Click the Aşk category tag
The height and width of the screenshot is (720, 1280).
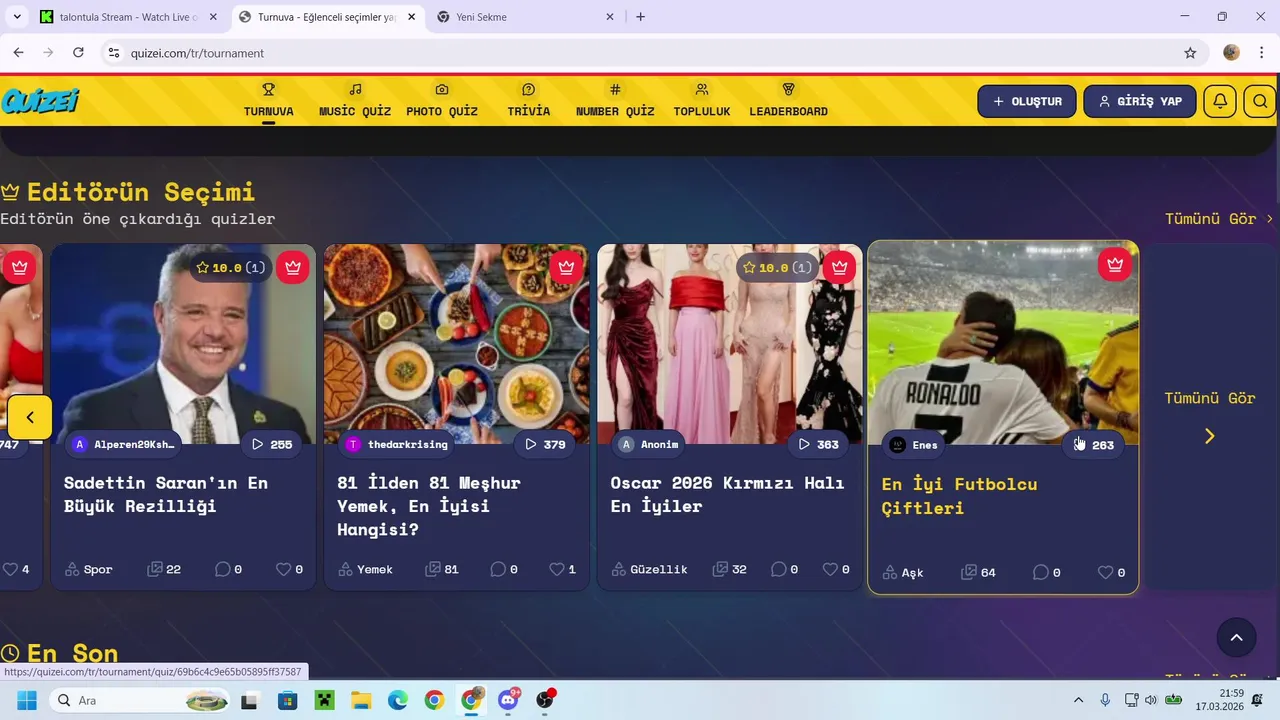(903, 572)
